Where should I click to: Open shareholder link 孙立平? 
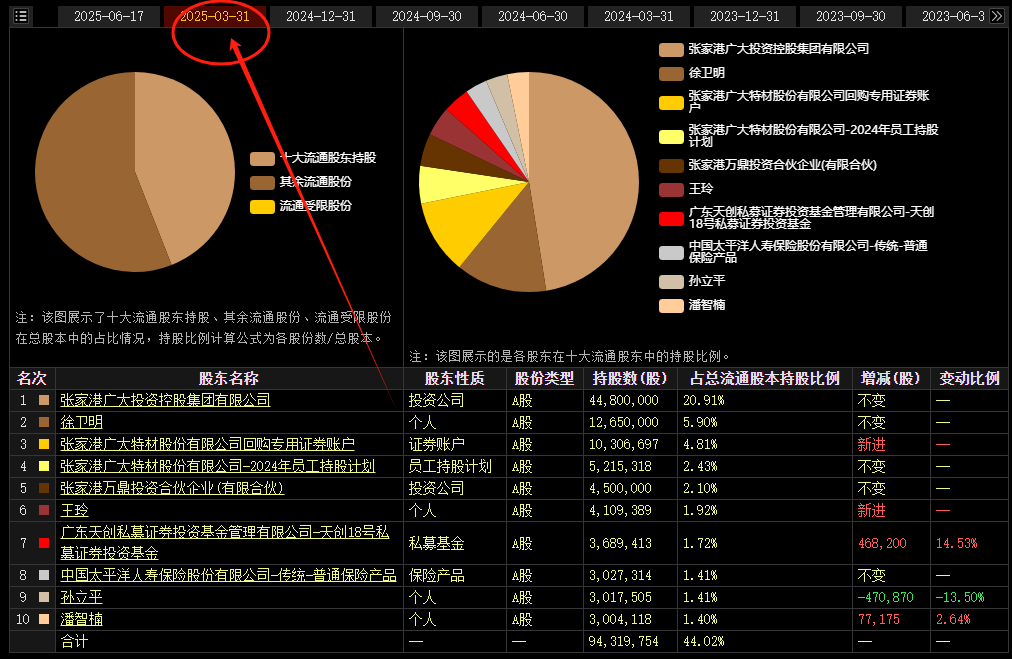[81, 597]
